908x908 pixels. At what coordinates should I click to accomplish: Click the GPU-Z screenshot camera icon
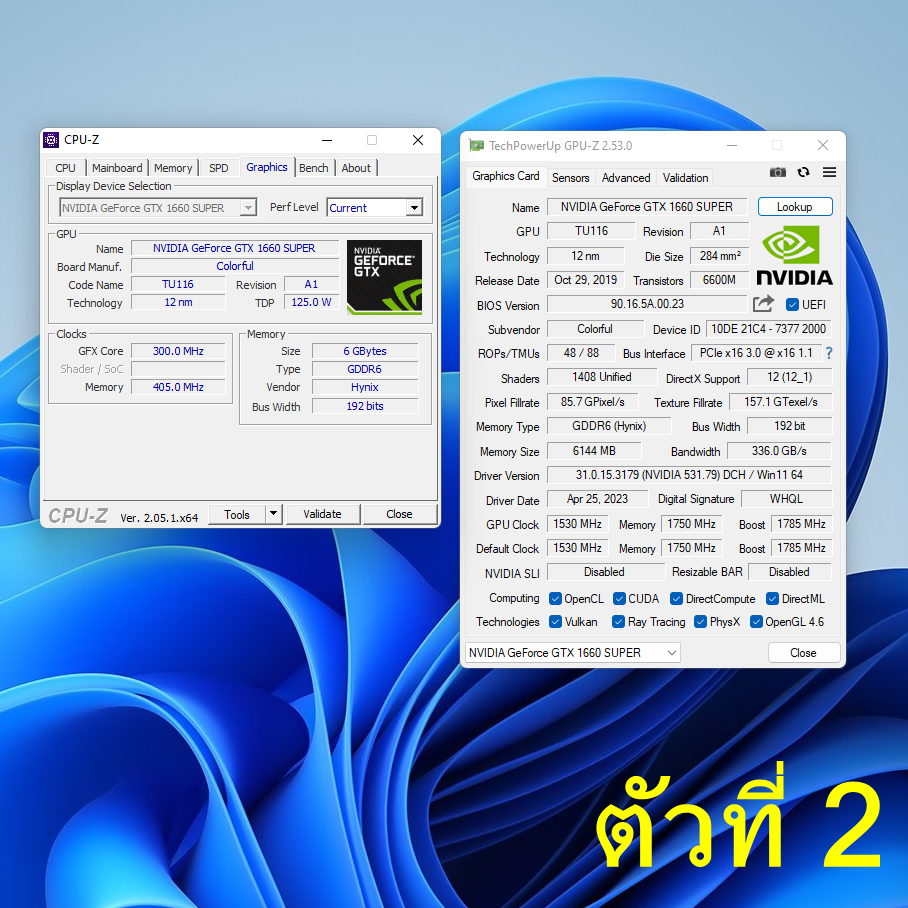coord(777,173)
